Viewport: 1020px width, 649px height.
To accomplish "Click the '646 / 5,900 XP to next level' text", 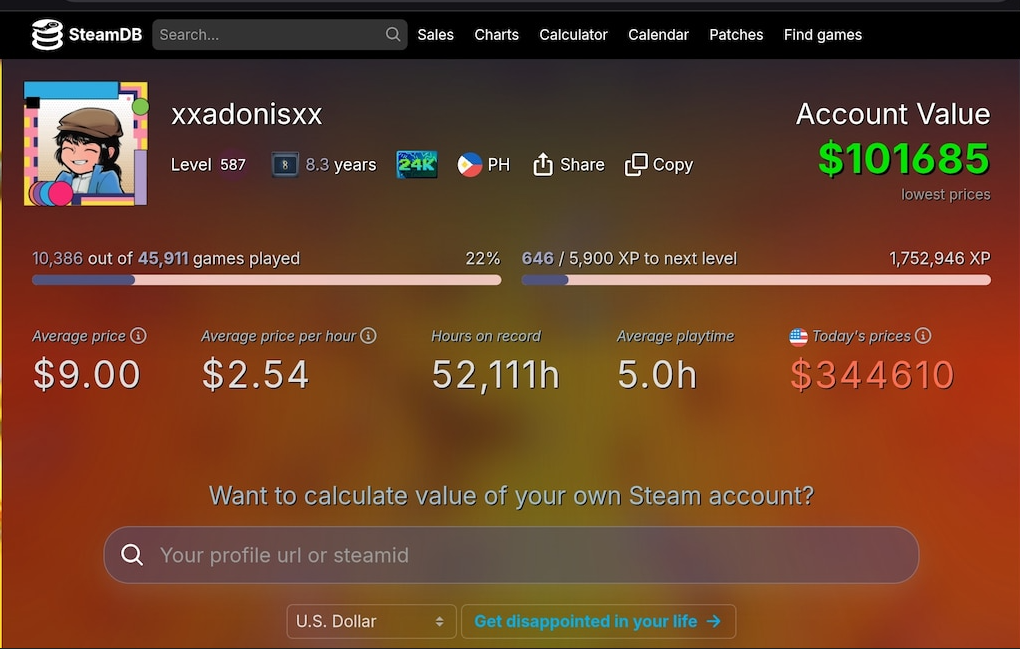I will click(629, 258).
